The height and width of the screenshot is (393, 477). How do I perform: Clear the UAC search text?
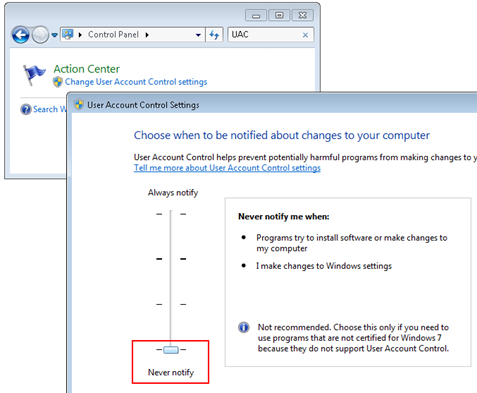(x=305, y=35)
